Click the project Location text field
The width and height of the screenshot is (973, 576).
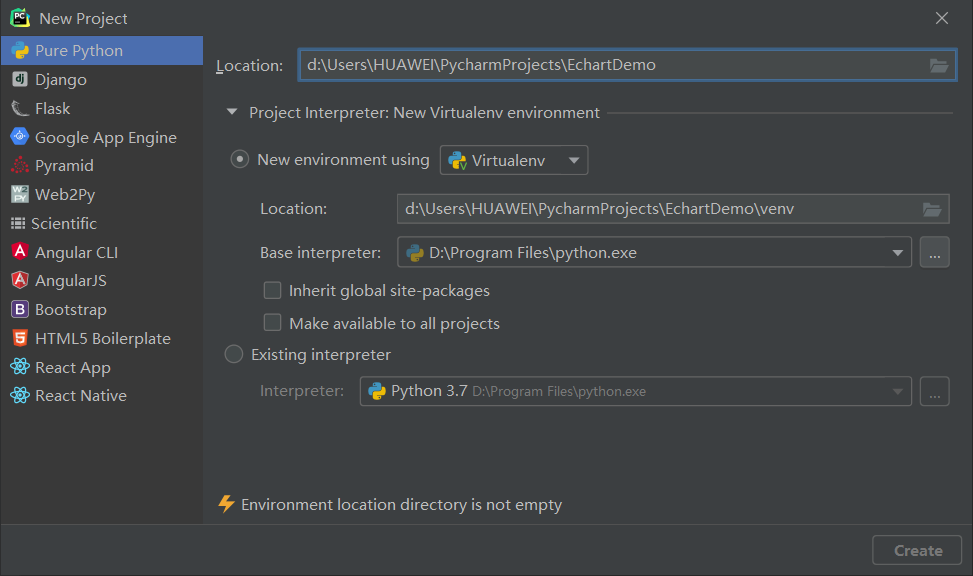coord(627,65)
